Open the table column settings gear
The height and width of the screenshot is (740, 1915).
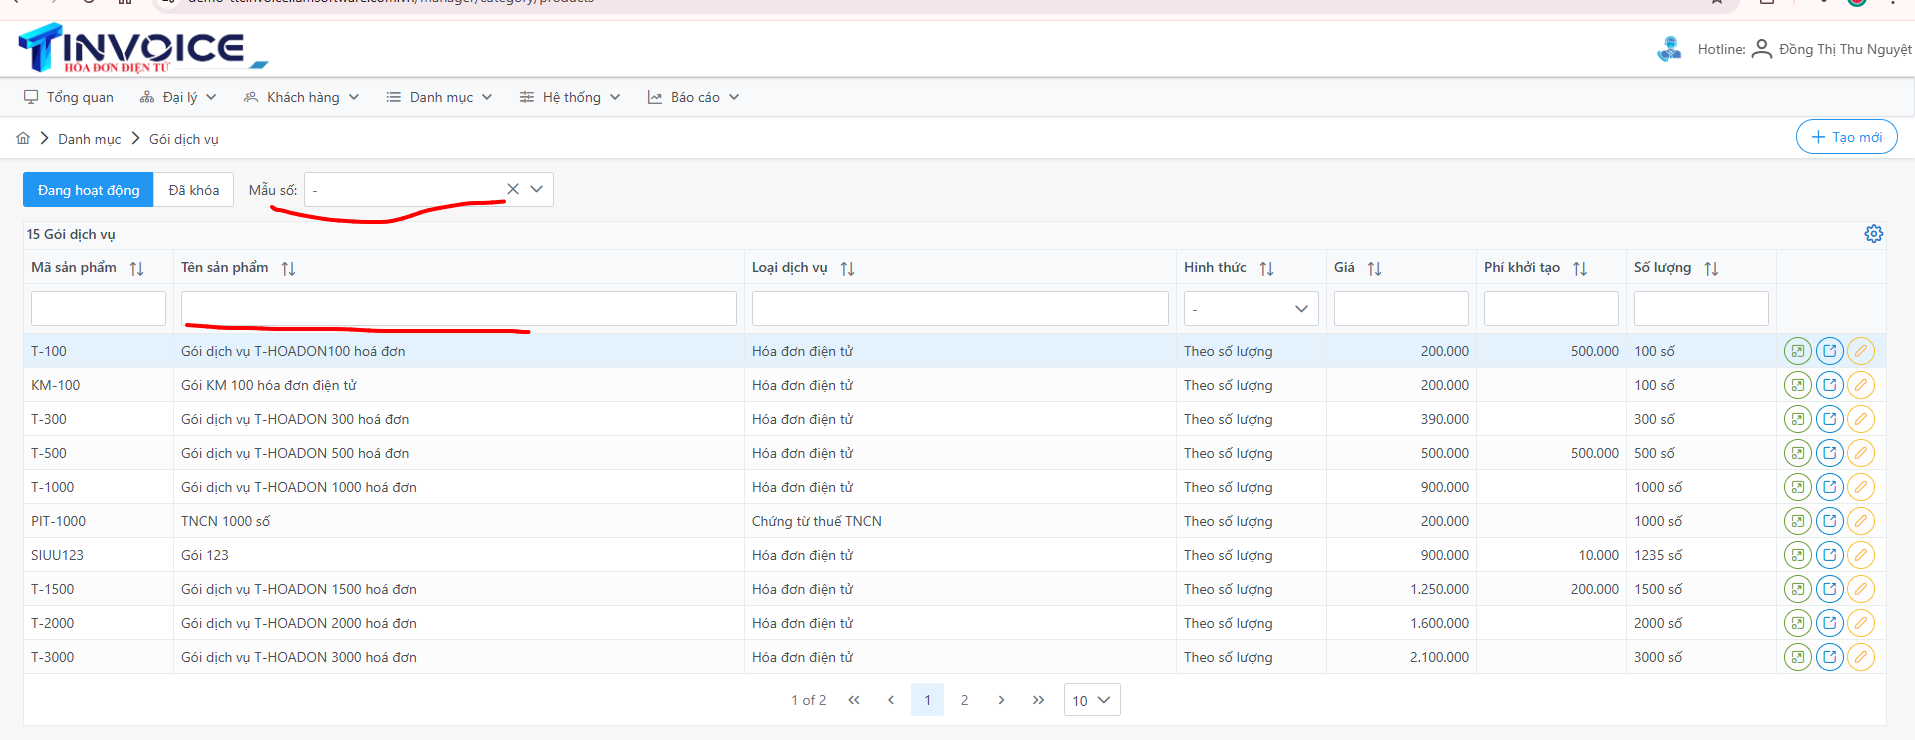1873,233
